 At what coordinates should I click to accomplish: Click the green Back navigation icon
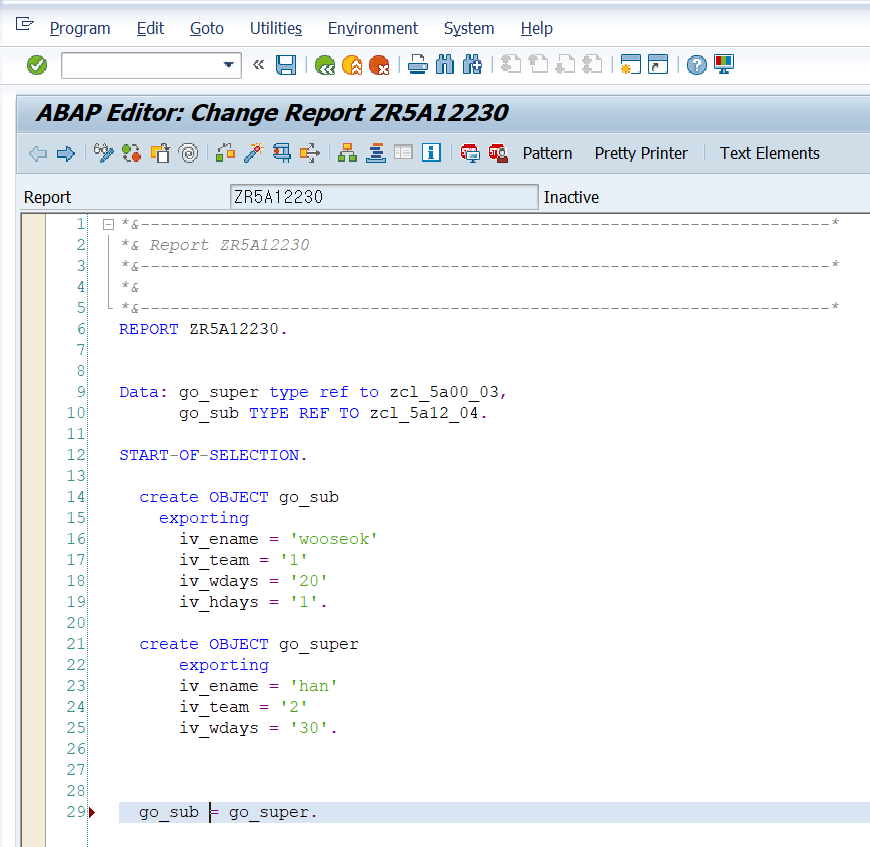(325, 65)
